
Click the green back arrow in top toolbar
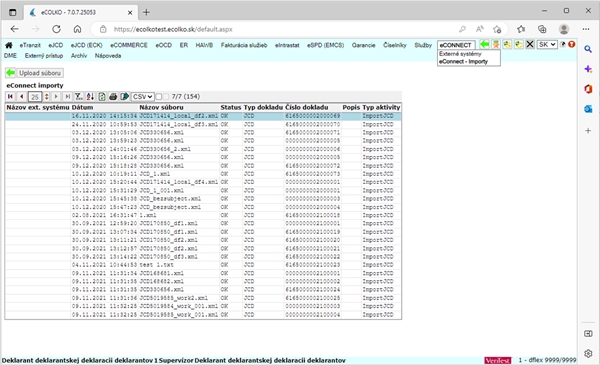[x=484, y=44]
